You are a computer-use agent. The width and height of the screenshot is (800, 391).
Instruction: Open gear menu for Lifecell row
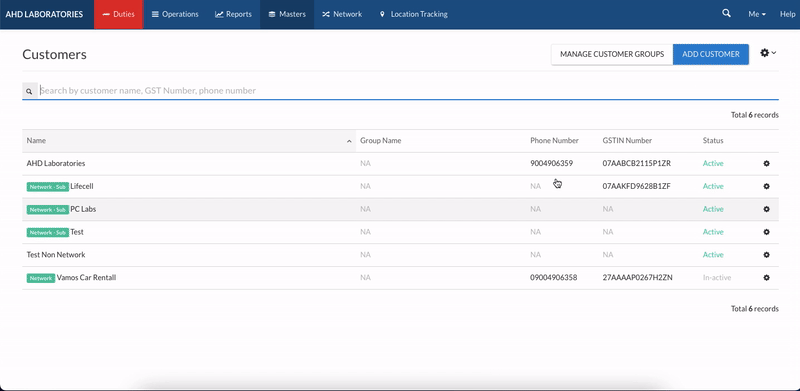click(766, 186)
